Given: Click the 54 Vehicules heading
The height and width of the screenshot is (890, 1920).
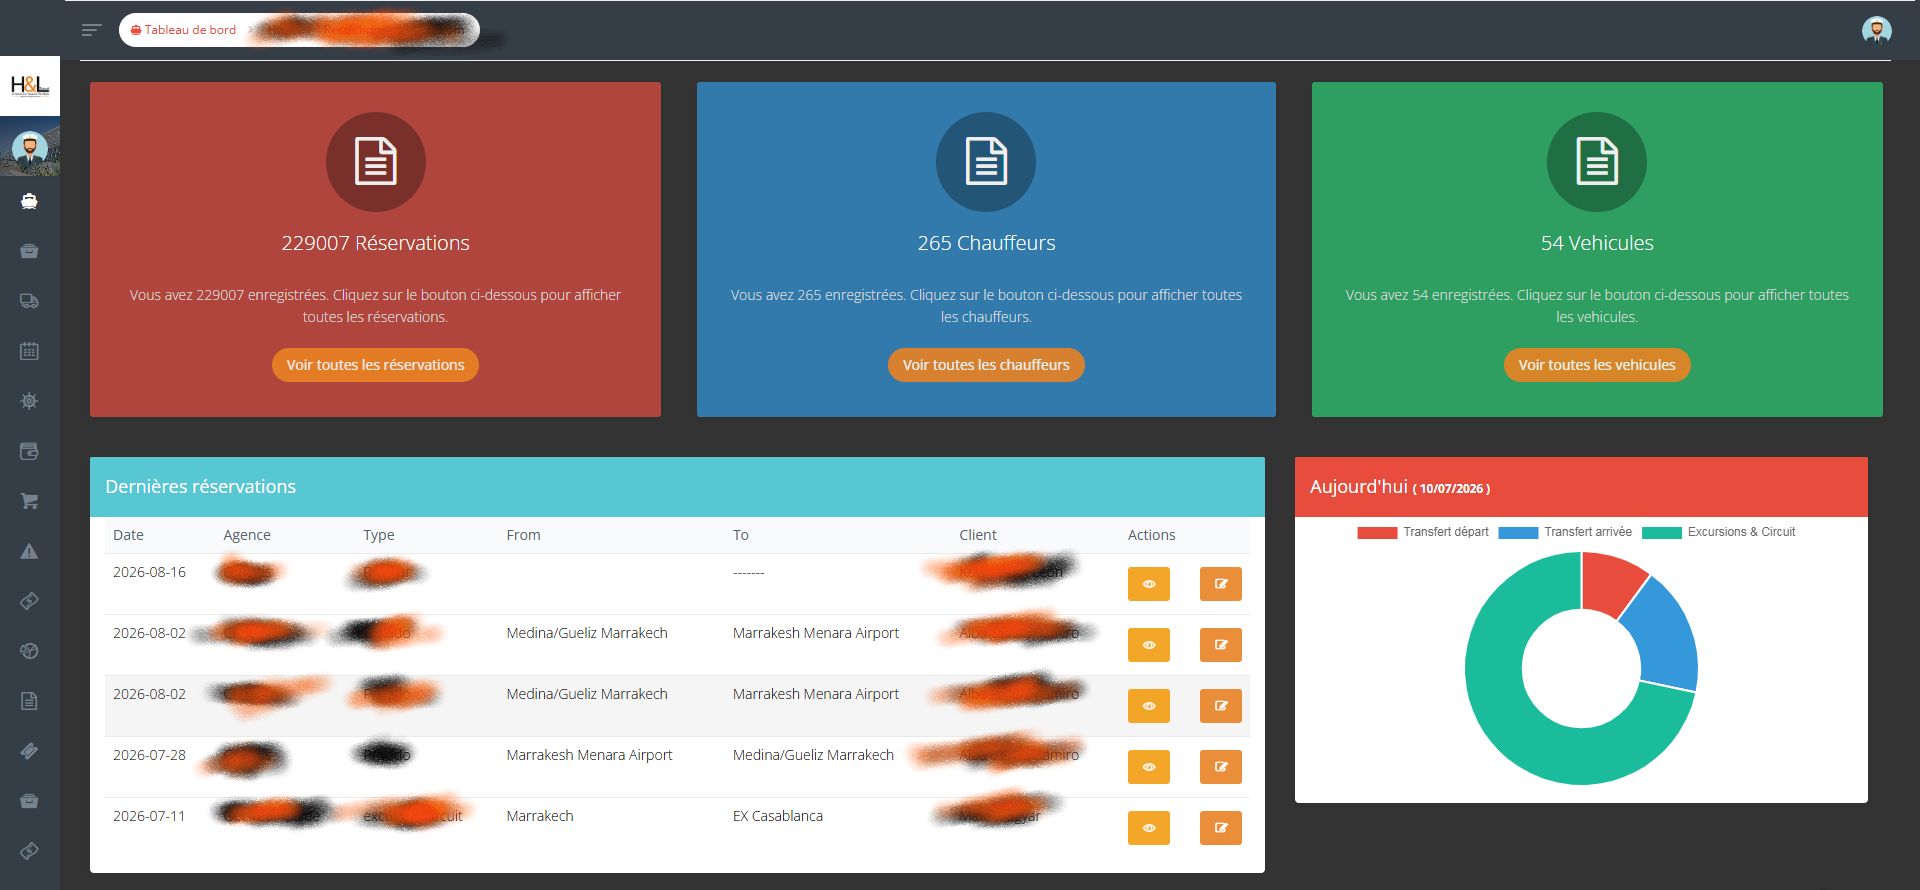Looking at the screenshot, I should [x=1597, y=243].
